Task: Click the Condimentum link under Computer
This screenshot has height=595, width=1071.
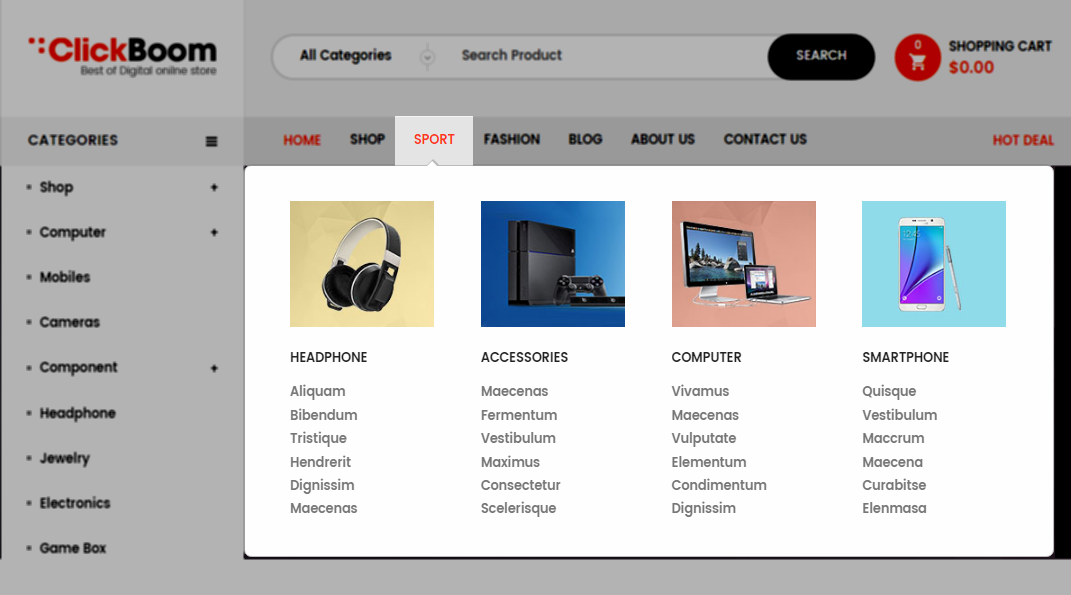Action: tap(719, 485)
